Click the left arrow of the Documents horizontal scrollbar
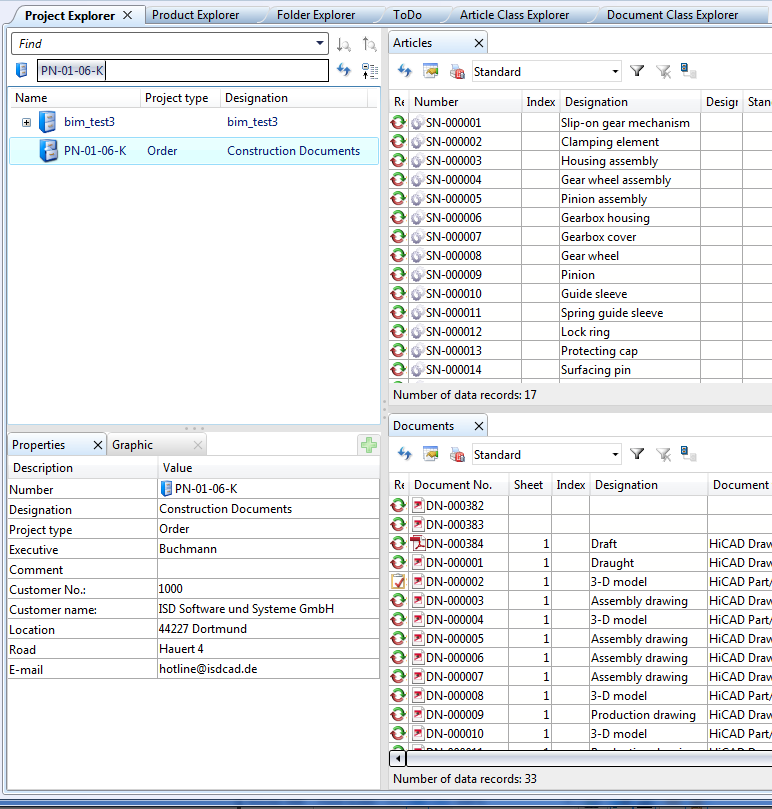This screenshot has height=809, width=772. (398, 758)
